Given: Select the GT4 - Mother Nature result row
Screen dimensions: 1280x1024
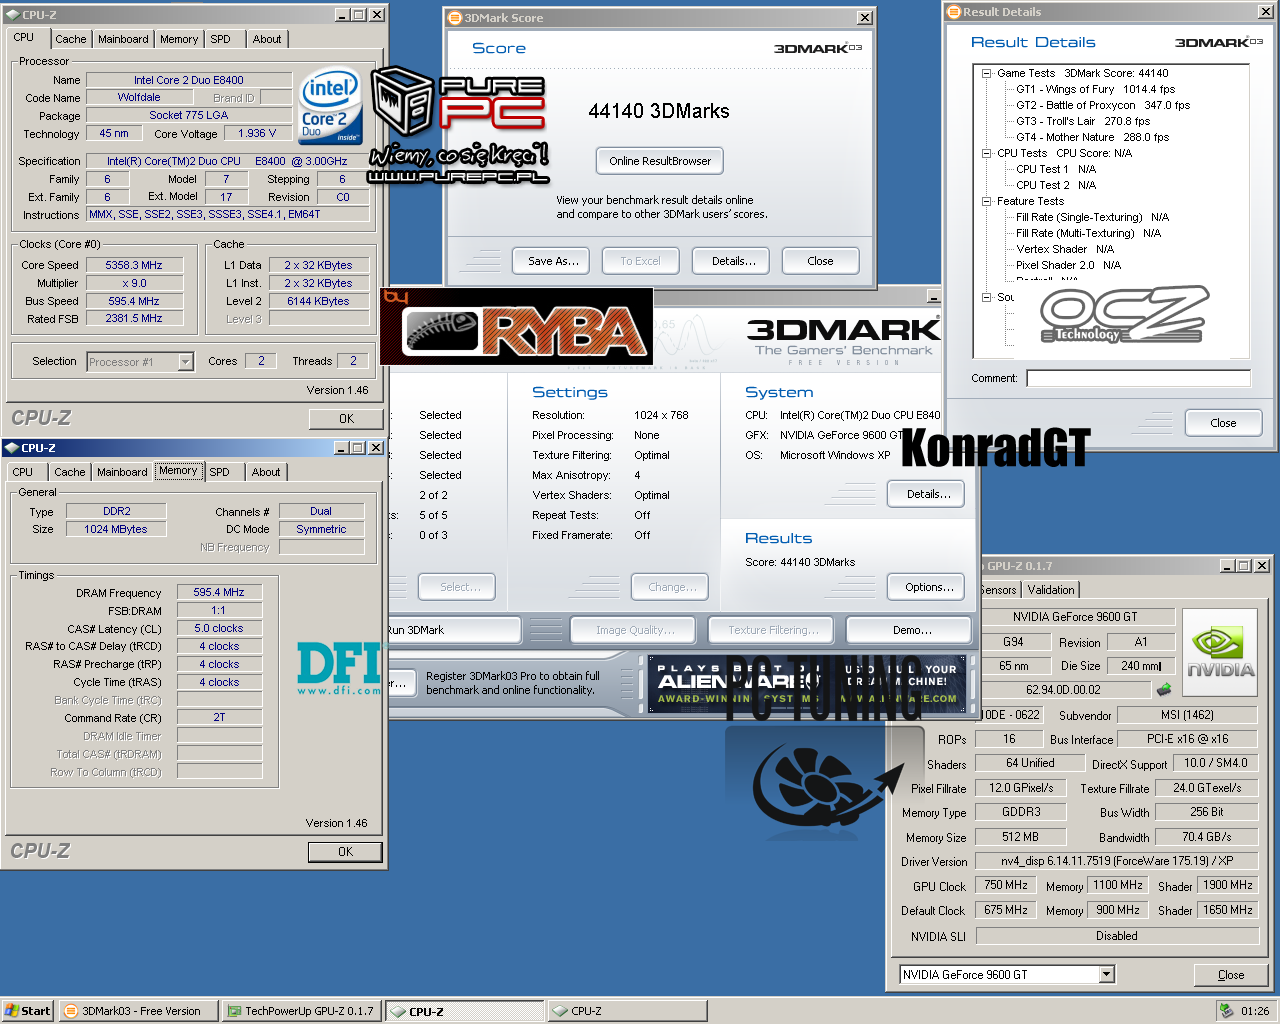Looking at the screenshot, I should (1092, 137).
